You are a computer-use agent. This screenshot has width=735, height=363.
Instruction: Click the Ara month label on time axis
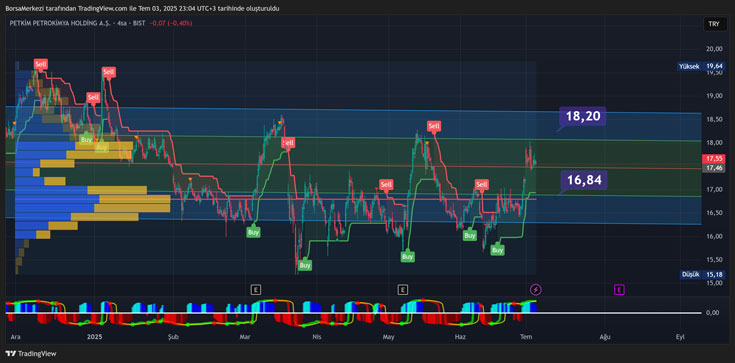[15, 337]
